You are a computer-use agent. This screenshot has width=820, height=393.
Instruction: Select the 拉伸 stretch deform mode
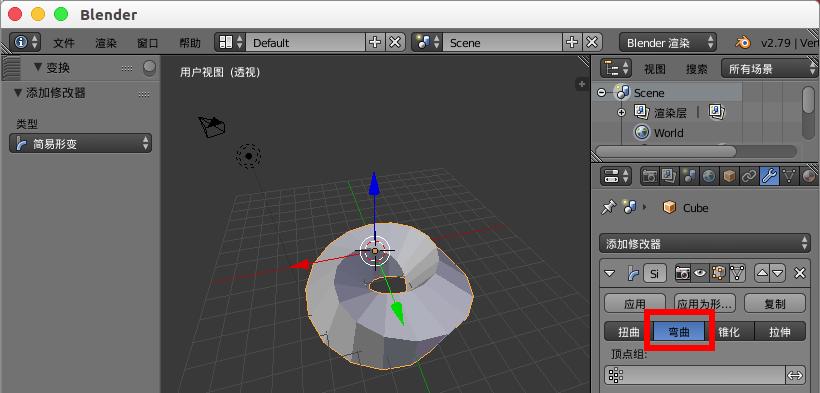(780, 332)
